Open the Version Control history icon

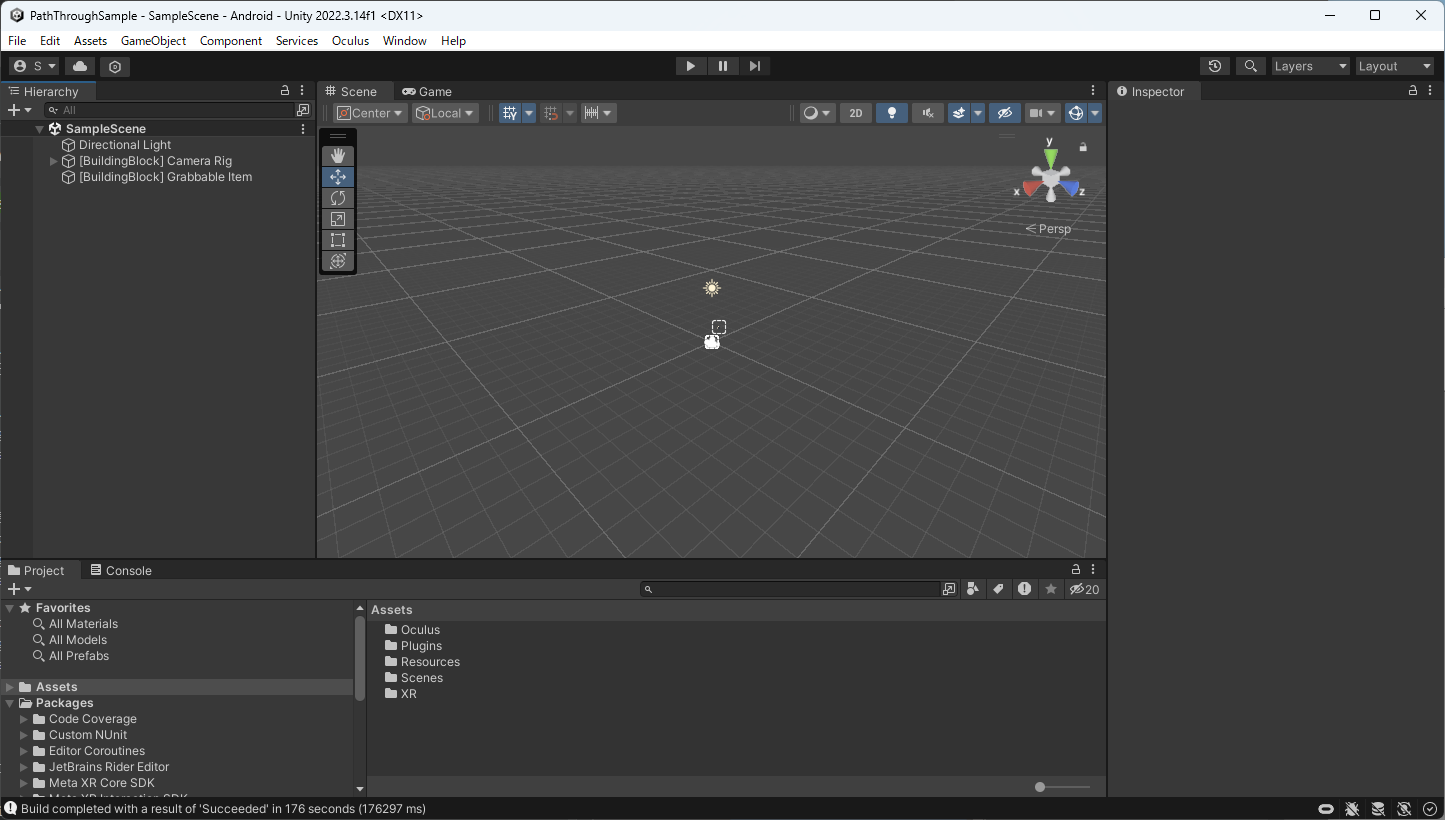click(1214, 66)
